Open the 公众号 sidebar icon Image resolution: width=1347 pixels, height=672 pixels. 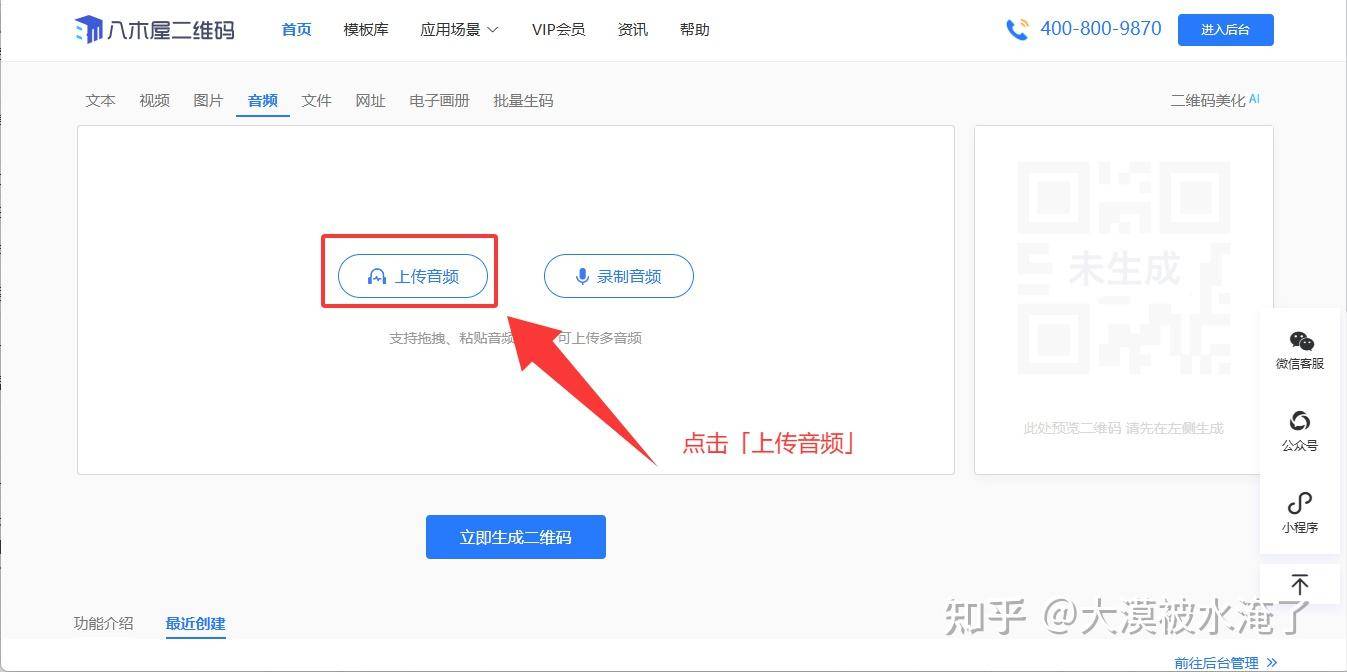[x=1300, y=421]
